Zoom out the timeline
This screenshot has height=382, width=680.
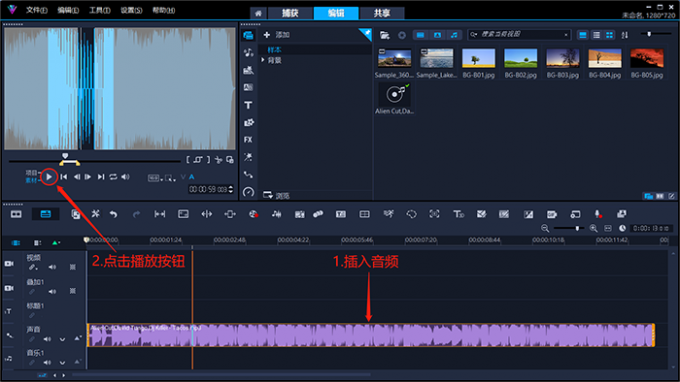545,228
